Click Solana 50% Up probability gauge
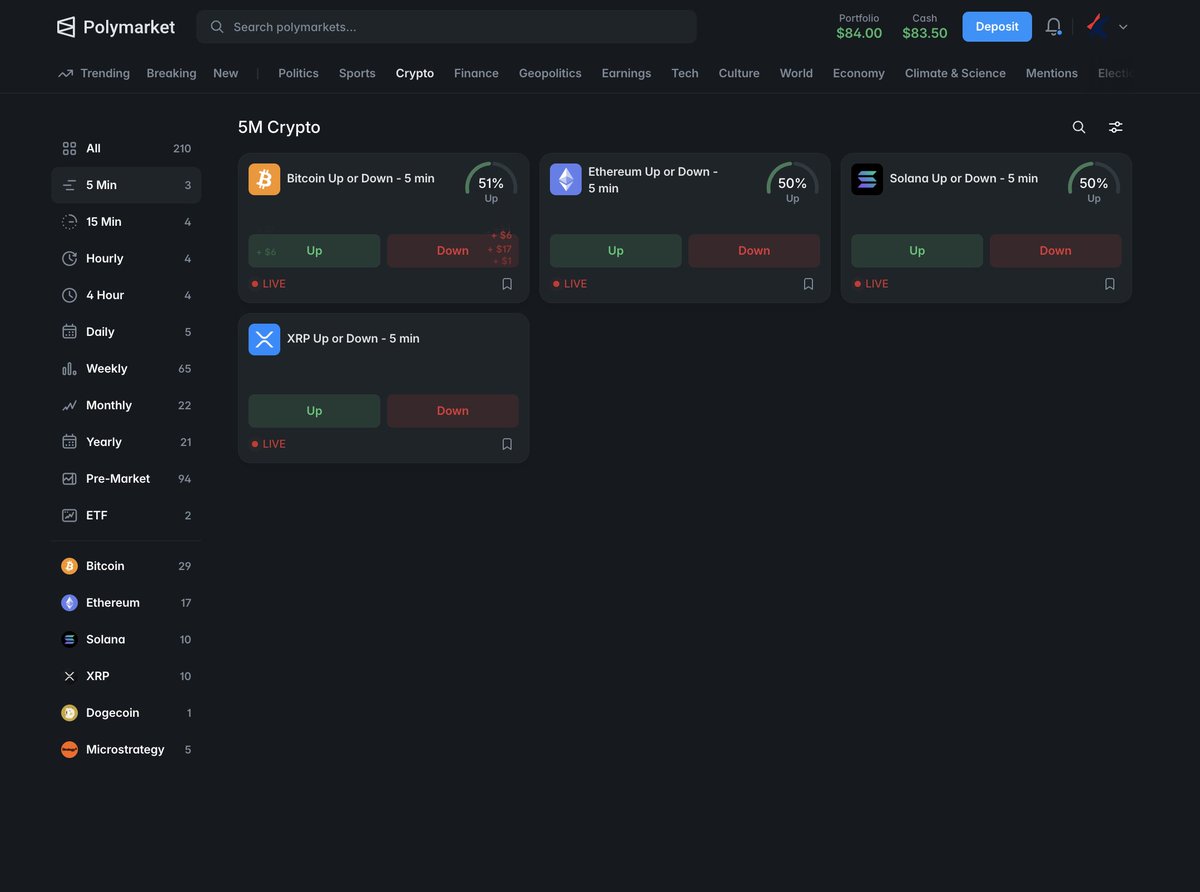The height and width of the screenshot is (892, 1200). click(x=1094, y=184)
